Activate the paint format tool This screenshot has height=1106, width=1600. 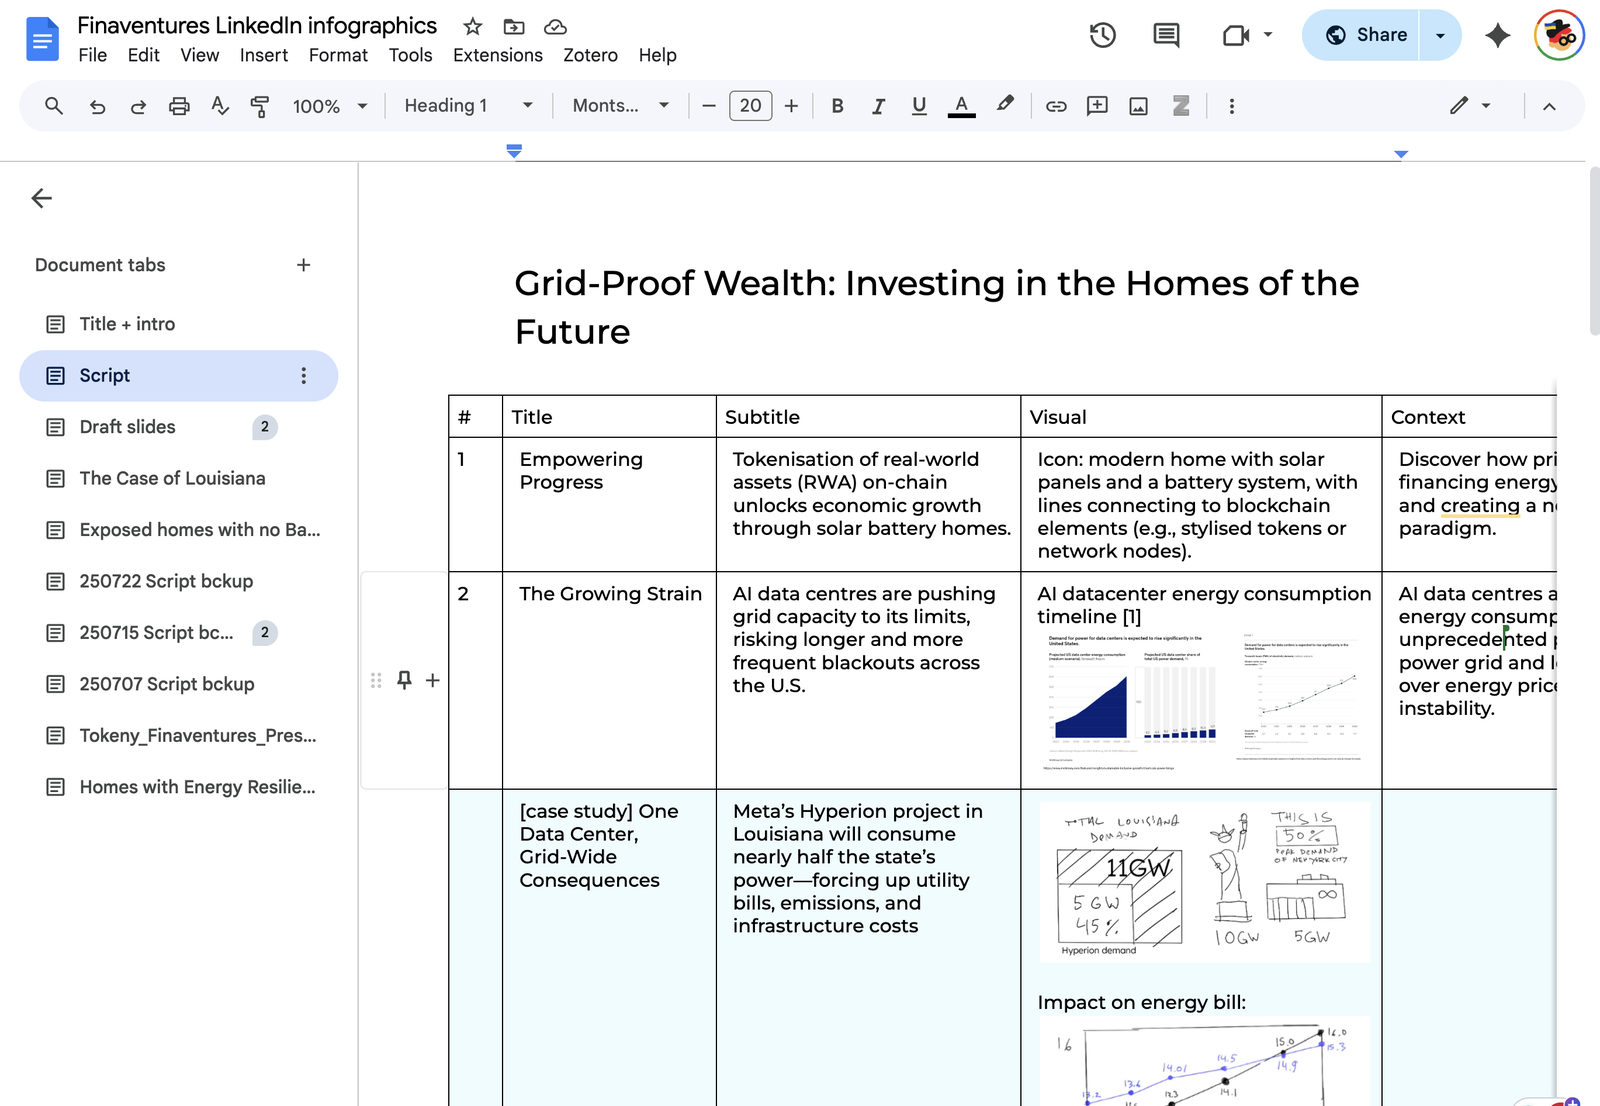[x=260, y=106]
